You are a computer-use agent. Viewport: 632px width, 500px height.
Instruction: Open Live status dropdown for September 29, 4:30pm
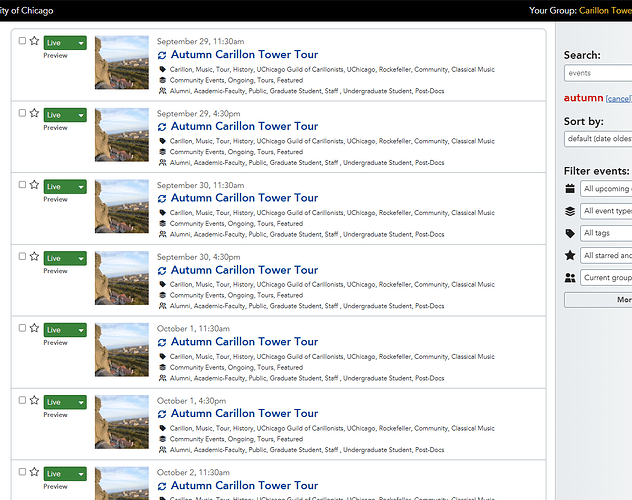65,115
